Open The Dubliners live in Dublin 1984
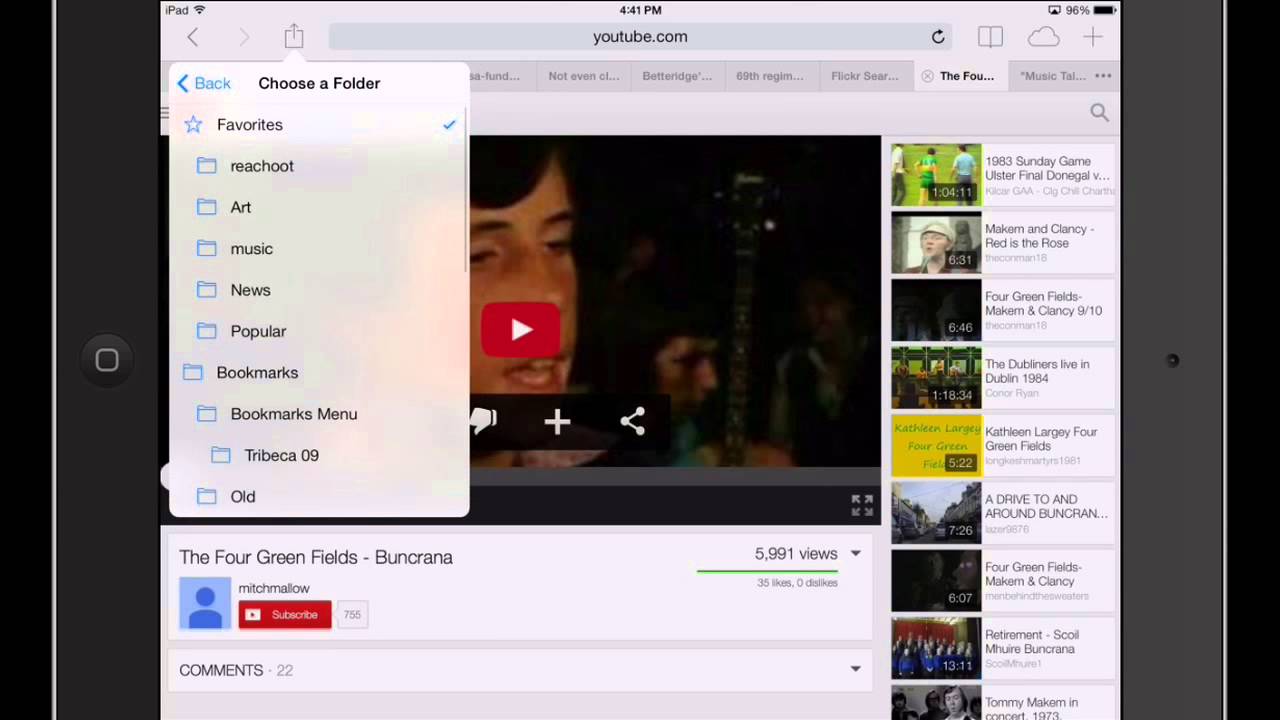 click(x=1003, y=378)
